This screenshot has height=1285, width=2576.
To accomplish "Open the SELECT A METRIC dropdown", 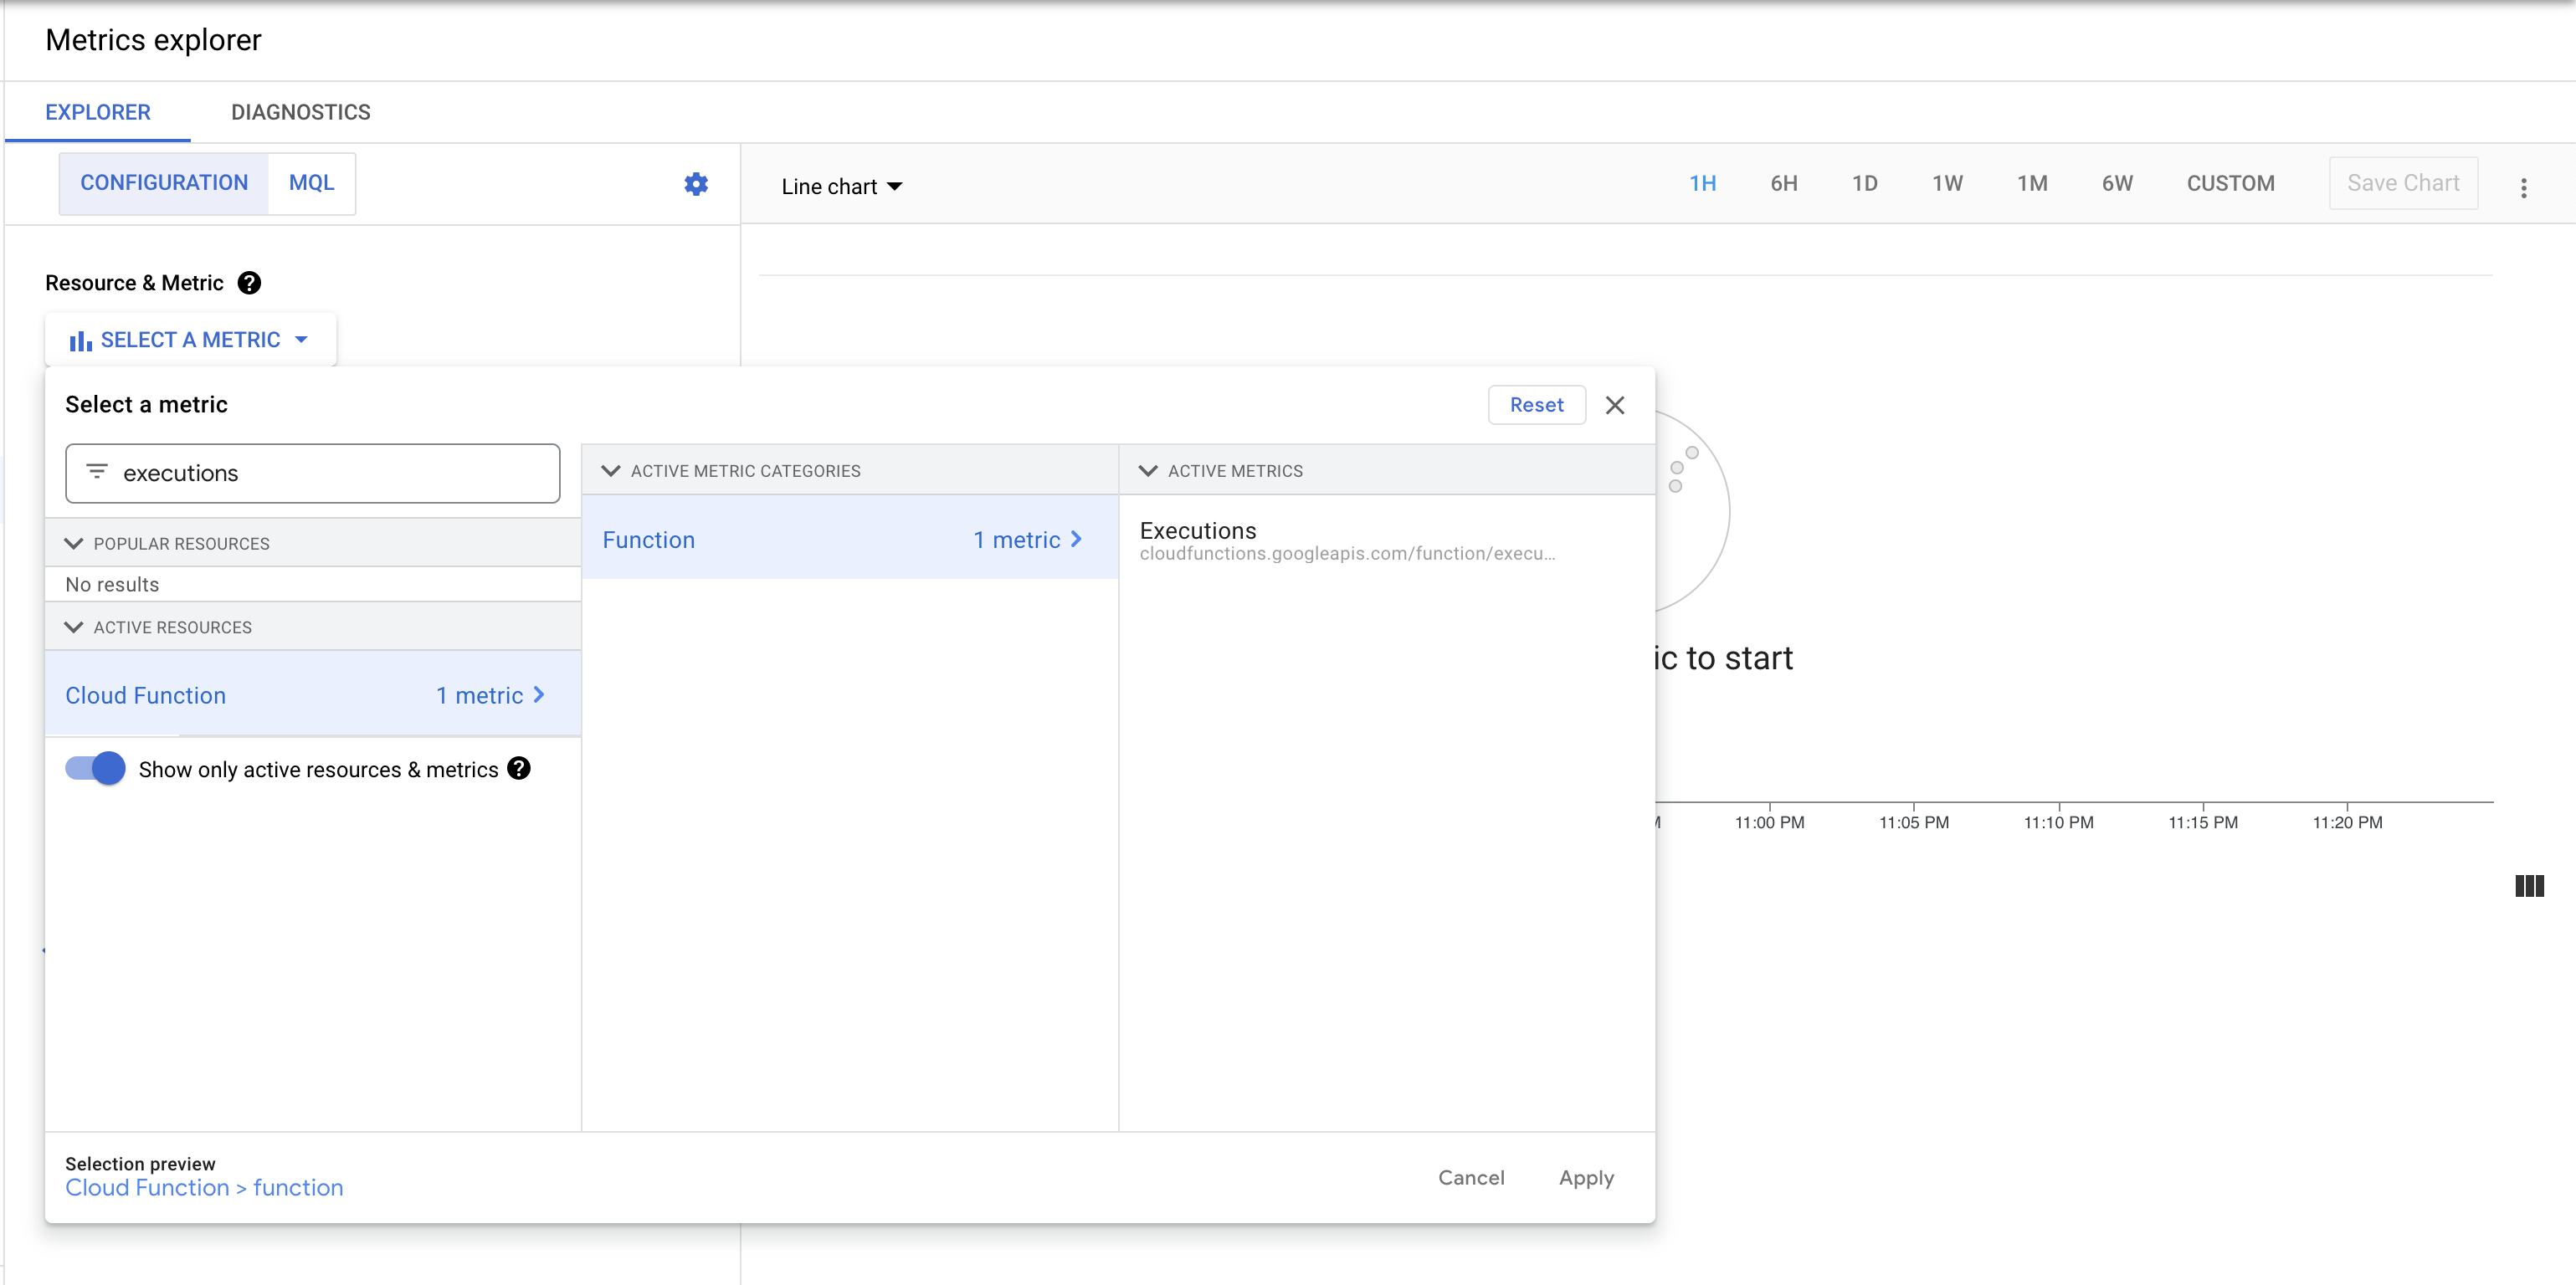I will tap(191, 340).
